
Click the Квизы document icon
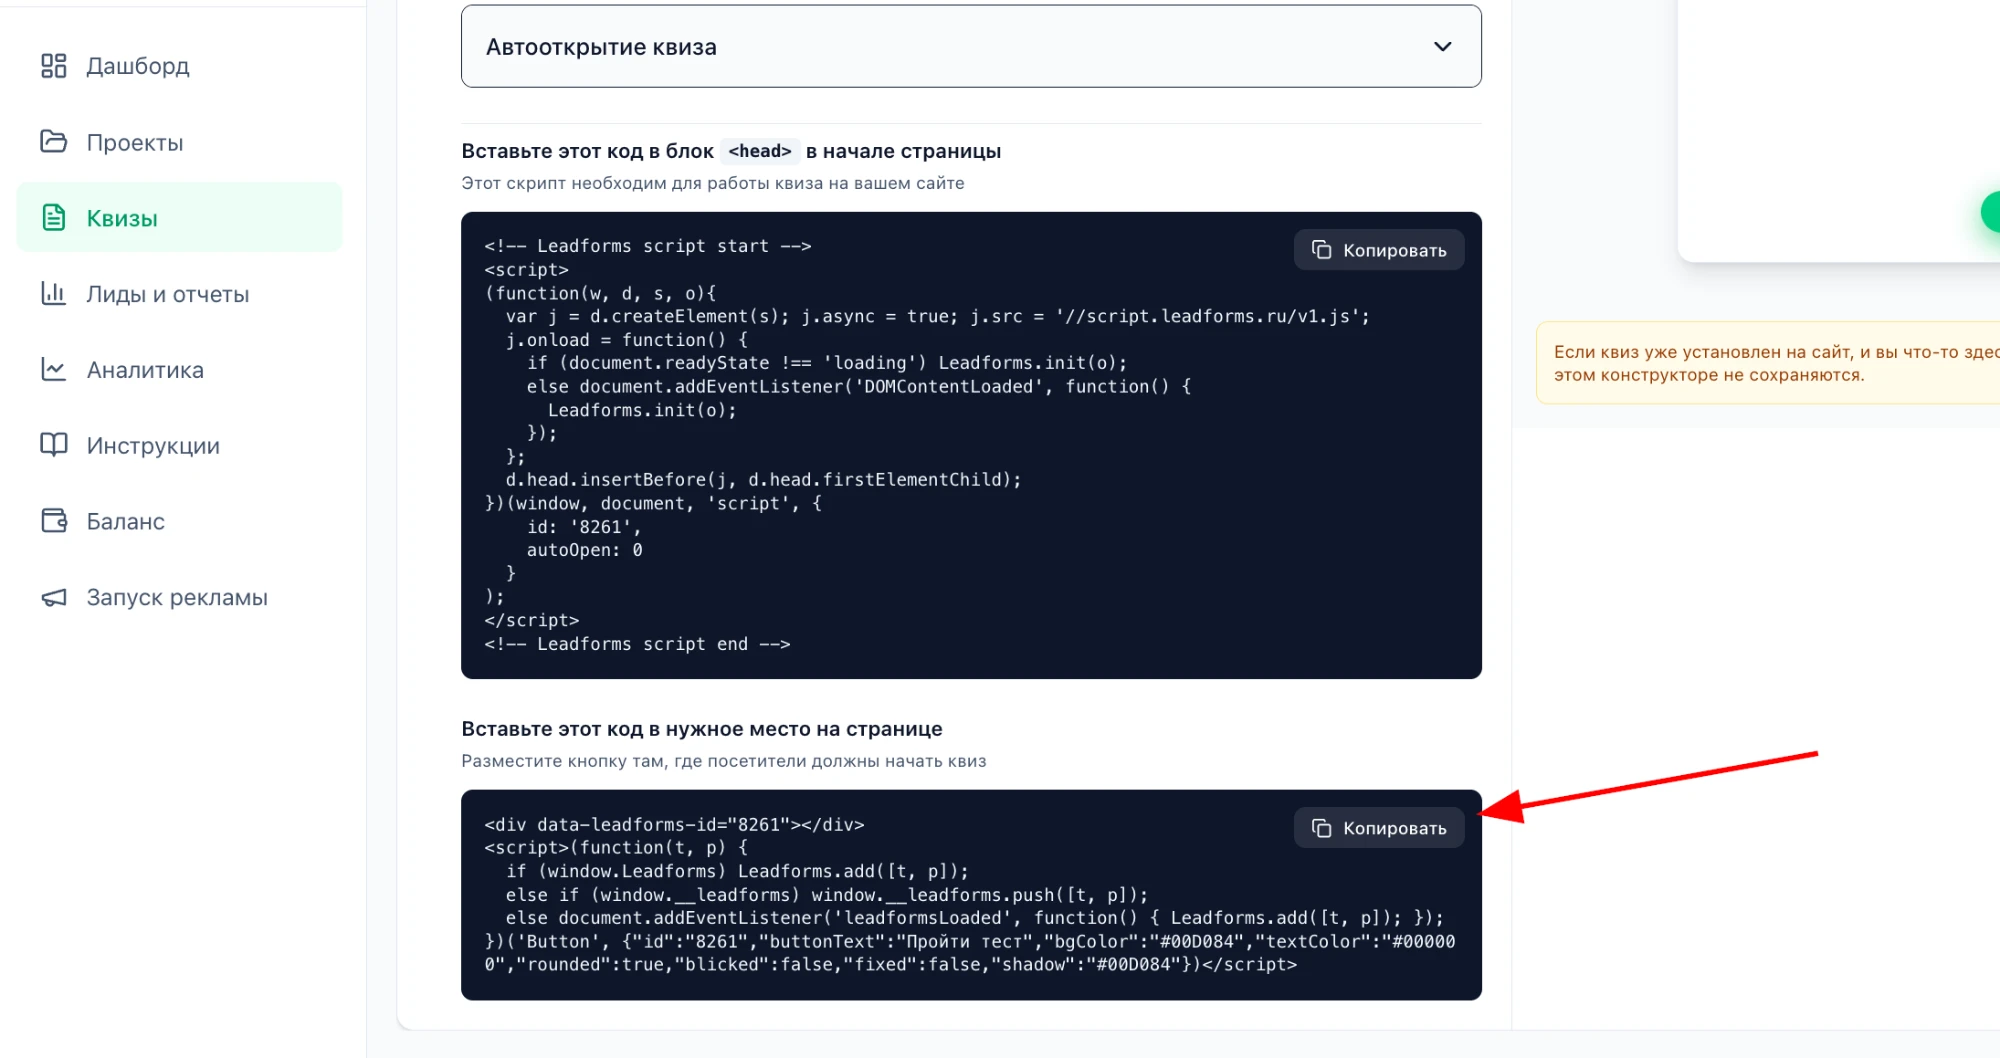pos(53,218)
